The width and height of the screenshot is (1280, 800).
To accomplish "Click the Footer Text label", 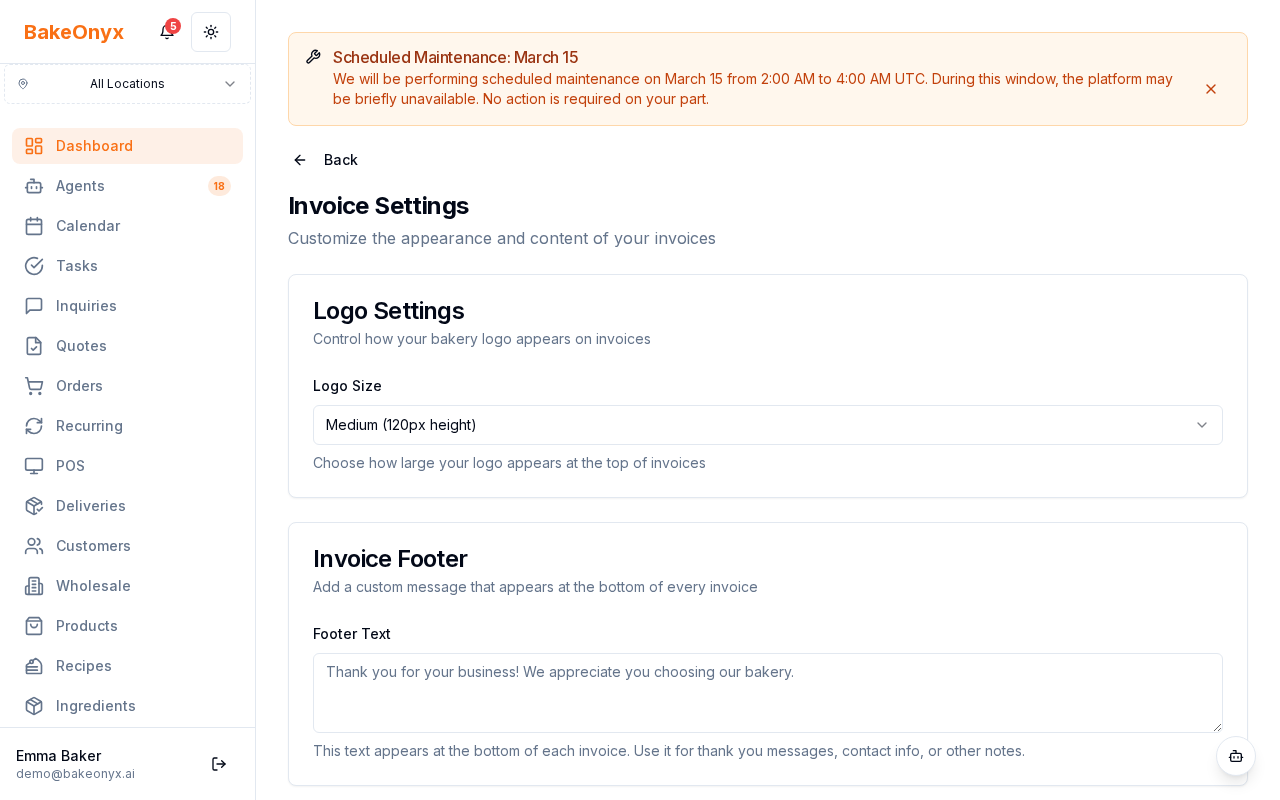I will pyautogui.click(x=352, y=634).
